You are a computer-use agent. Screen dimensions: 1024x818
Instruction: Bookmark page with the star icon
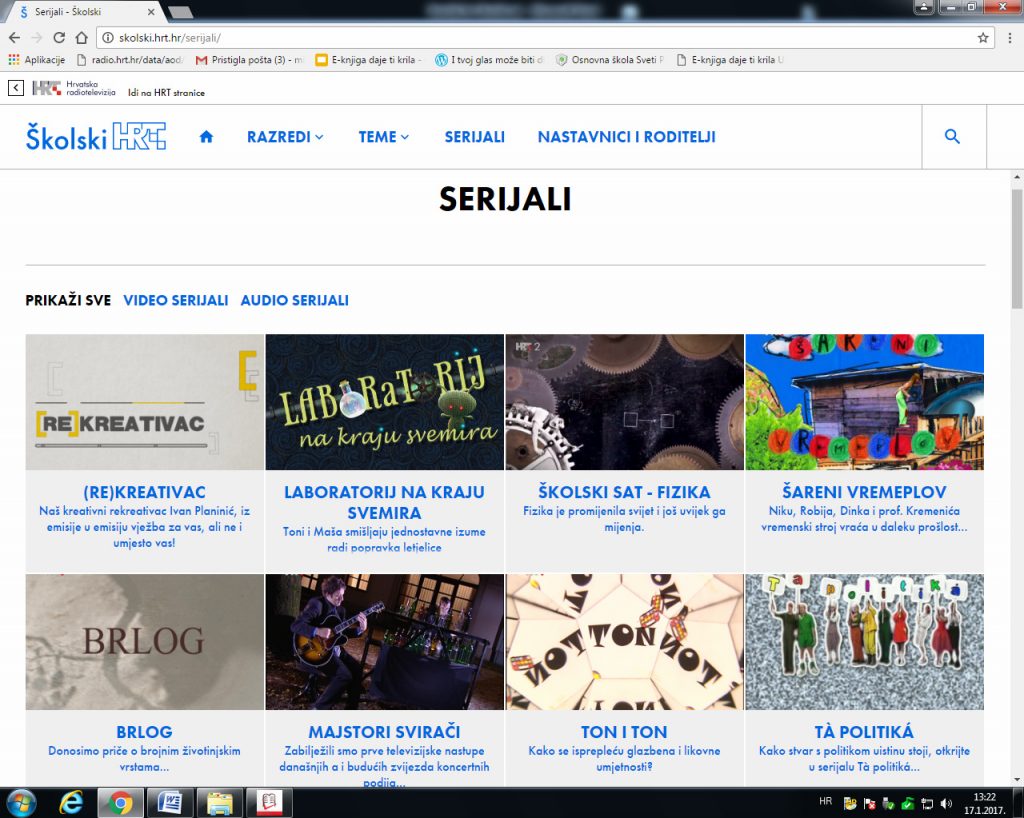click(x=983, y=38)
